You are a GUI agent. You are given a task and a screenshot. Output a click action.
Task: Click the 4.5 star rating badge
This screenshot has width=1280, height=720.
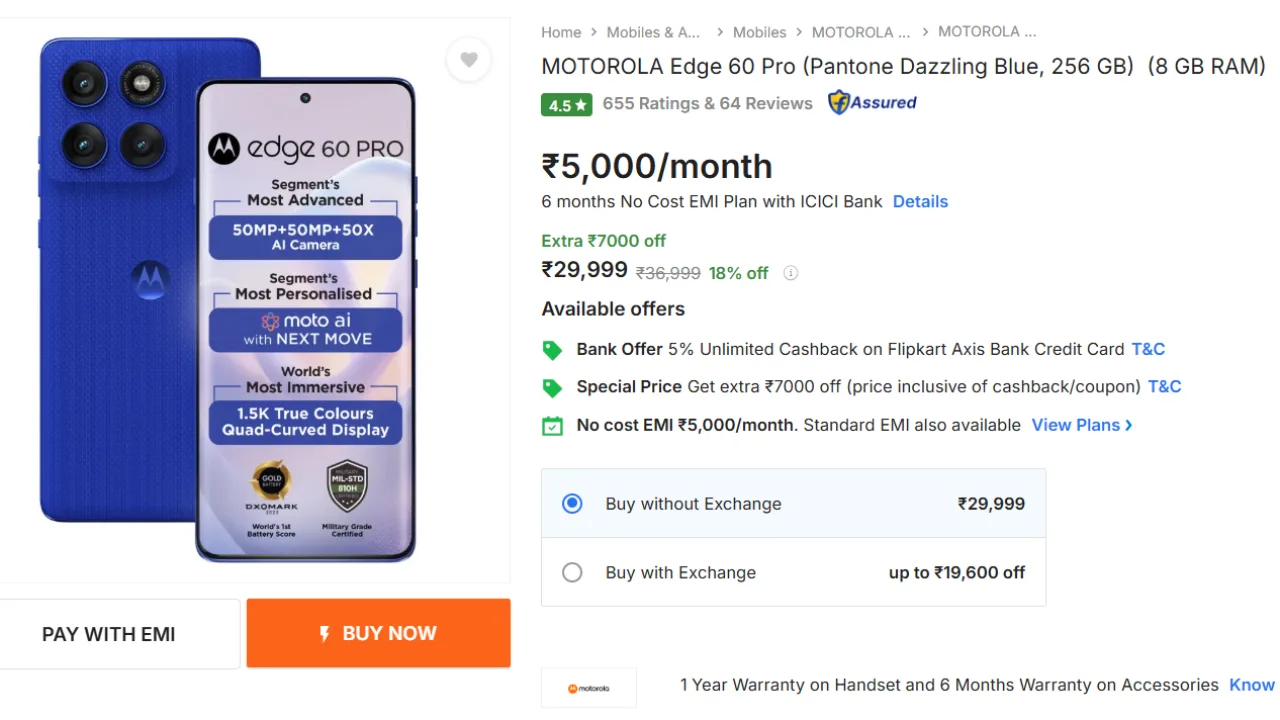pyautogui.click(x=566, y=104)
